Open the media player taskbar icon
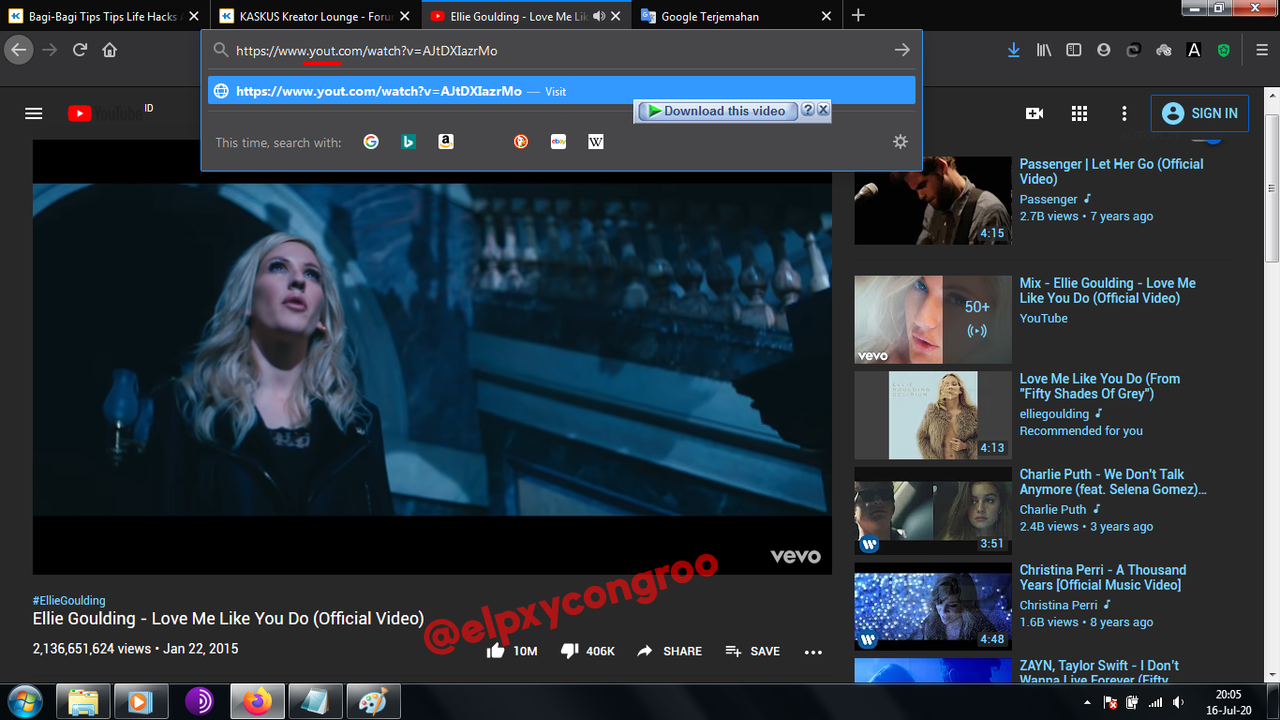1280x720 pixels. point(141,702)
